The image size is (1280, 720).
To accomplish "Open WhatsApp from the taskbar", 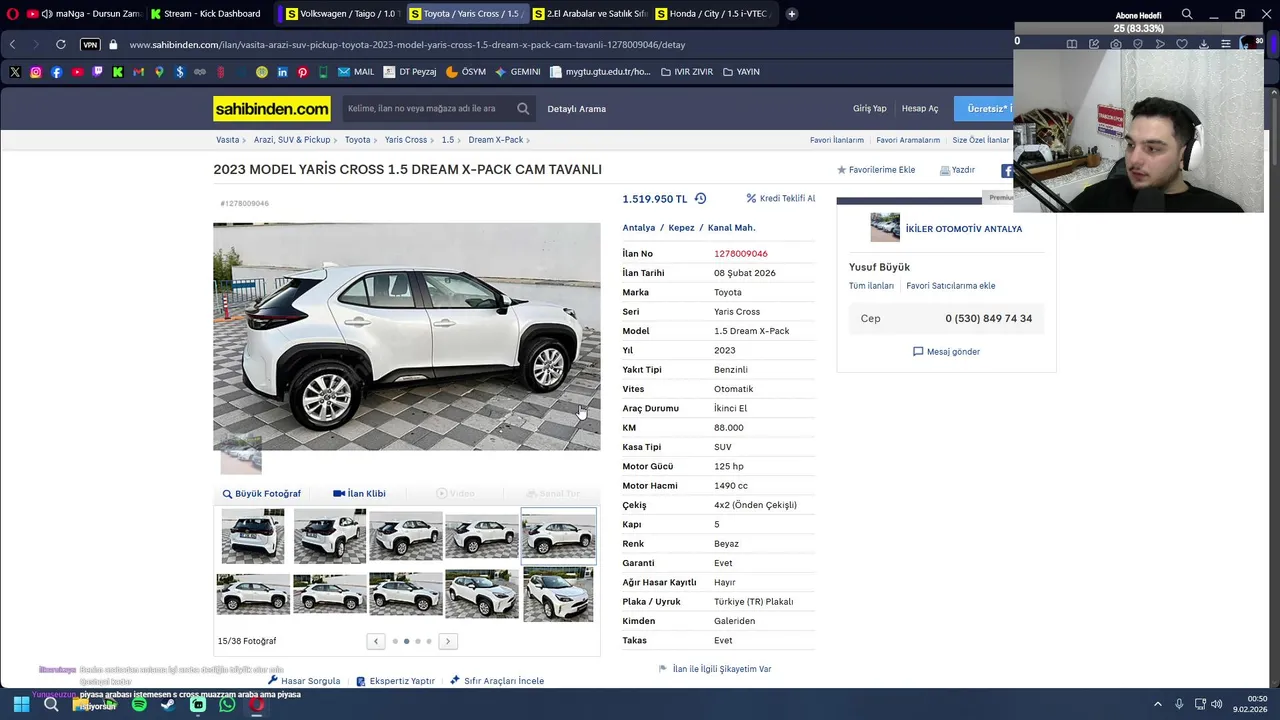I will [x=227, y=704].
